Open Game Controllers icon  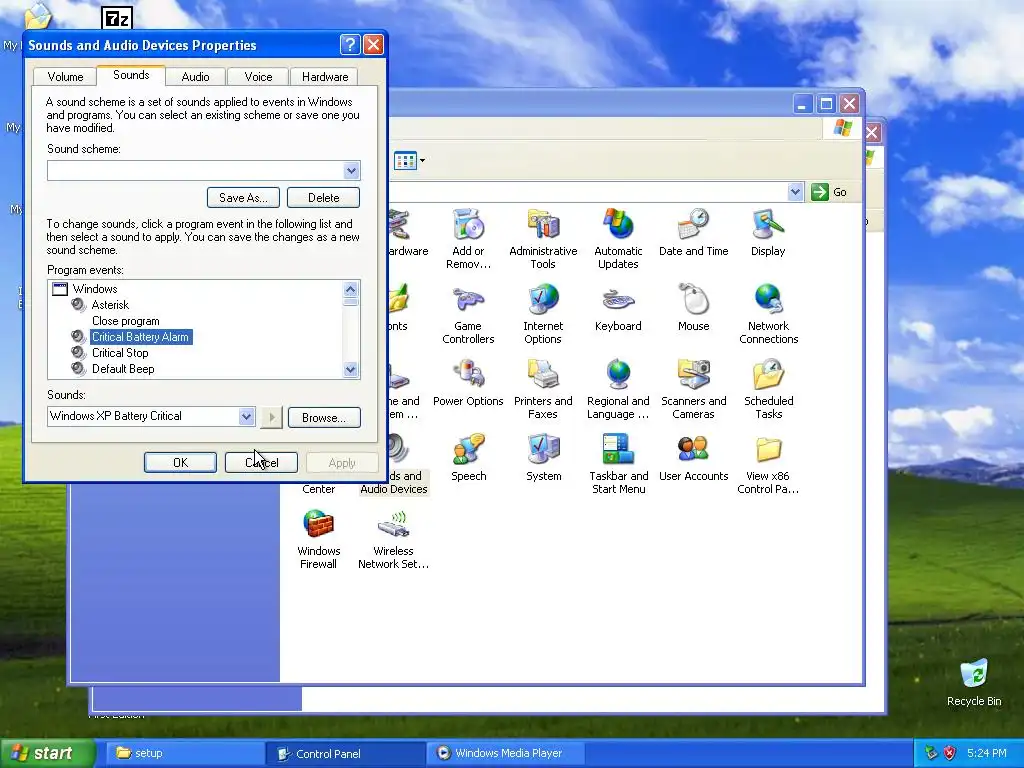pyautogui.click(x=468, y=314)
